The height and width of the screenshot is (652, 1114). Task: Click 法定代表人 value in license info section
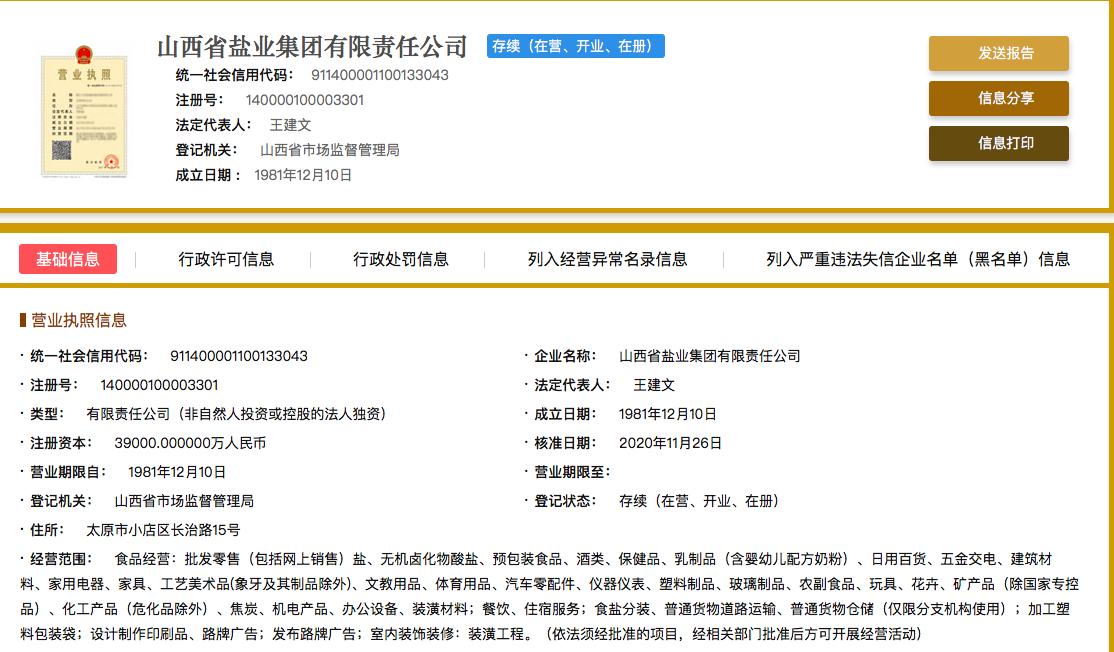pyautogui.click(x=654, y=385)
